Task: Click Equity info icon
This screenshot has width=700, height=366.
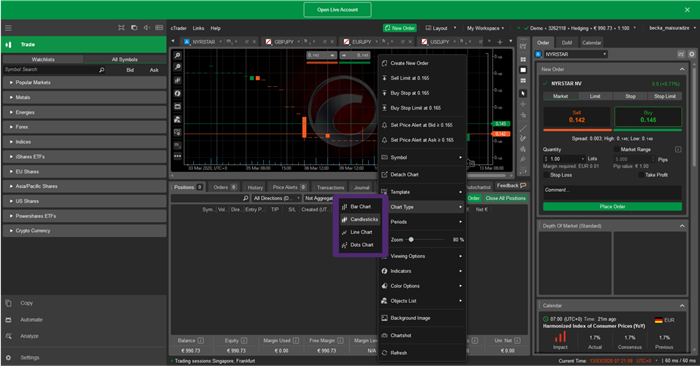Action: pyautogui.click(x=244, y=341)
